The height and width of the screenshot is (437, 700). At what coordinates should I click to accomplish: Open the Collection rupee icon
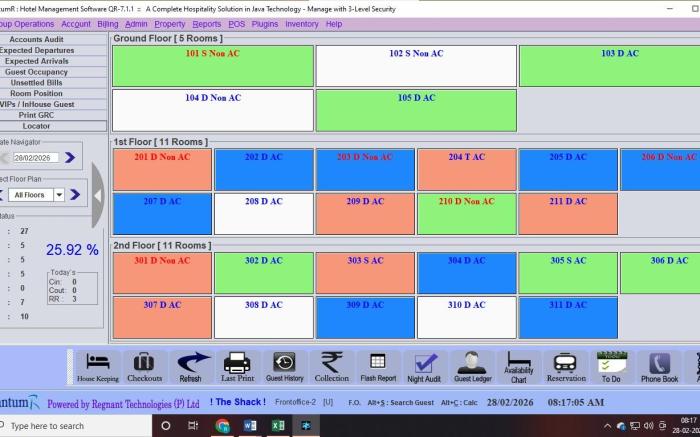[331, 366]
